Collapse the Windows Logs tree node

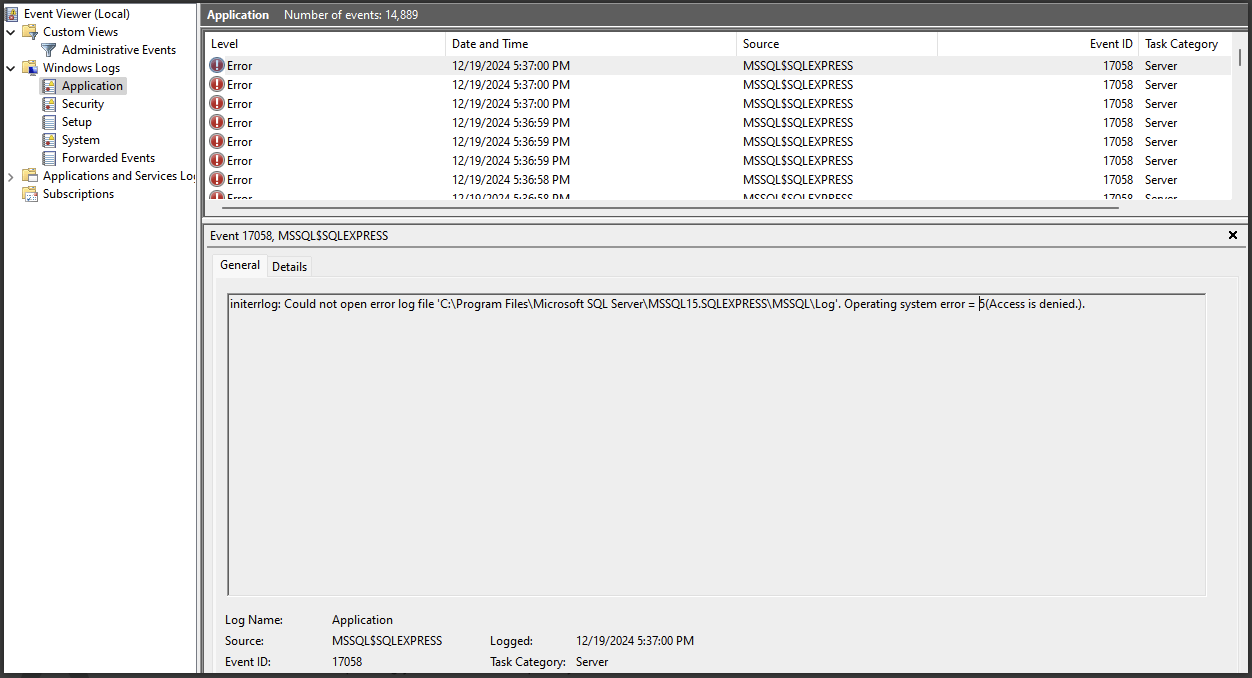click(10, 67)
